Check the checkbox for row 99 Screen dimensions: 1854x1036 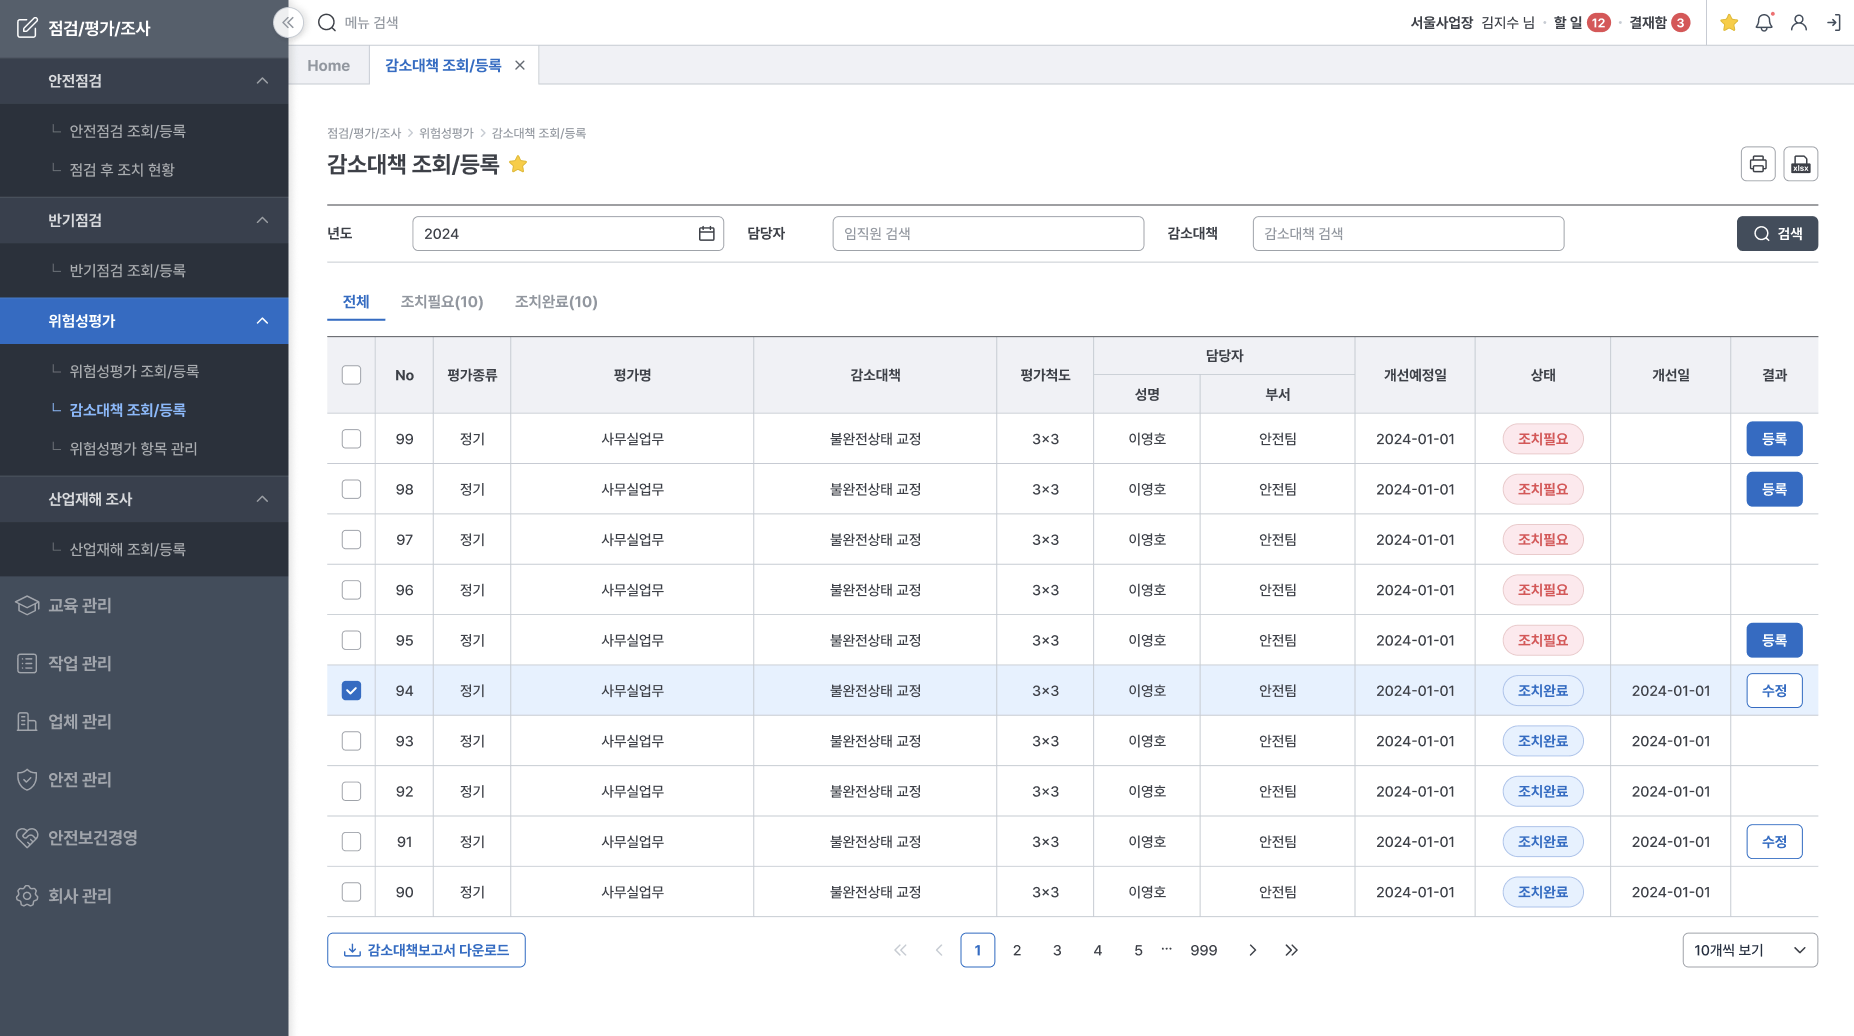click(351, 439)
